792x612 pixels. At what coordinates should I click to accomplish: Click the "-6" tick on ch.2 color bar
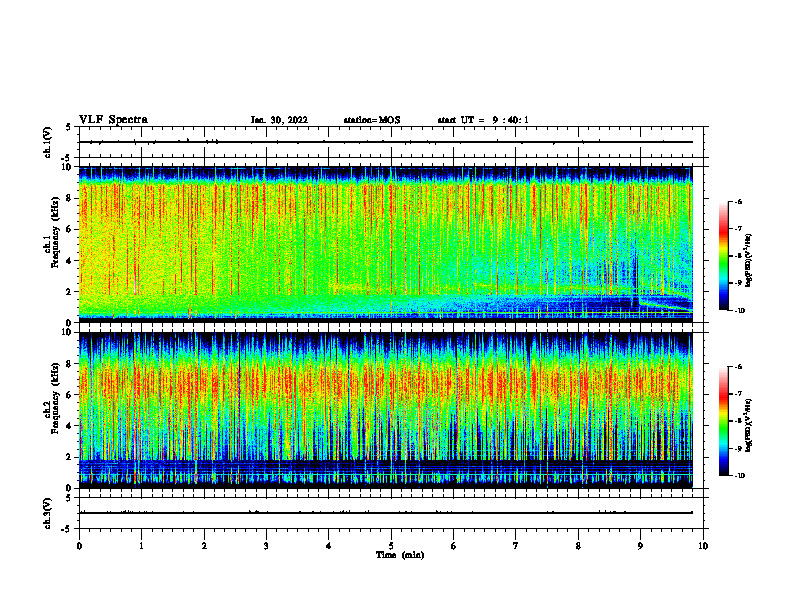point(738,367)
